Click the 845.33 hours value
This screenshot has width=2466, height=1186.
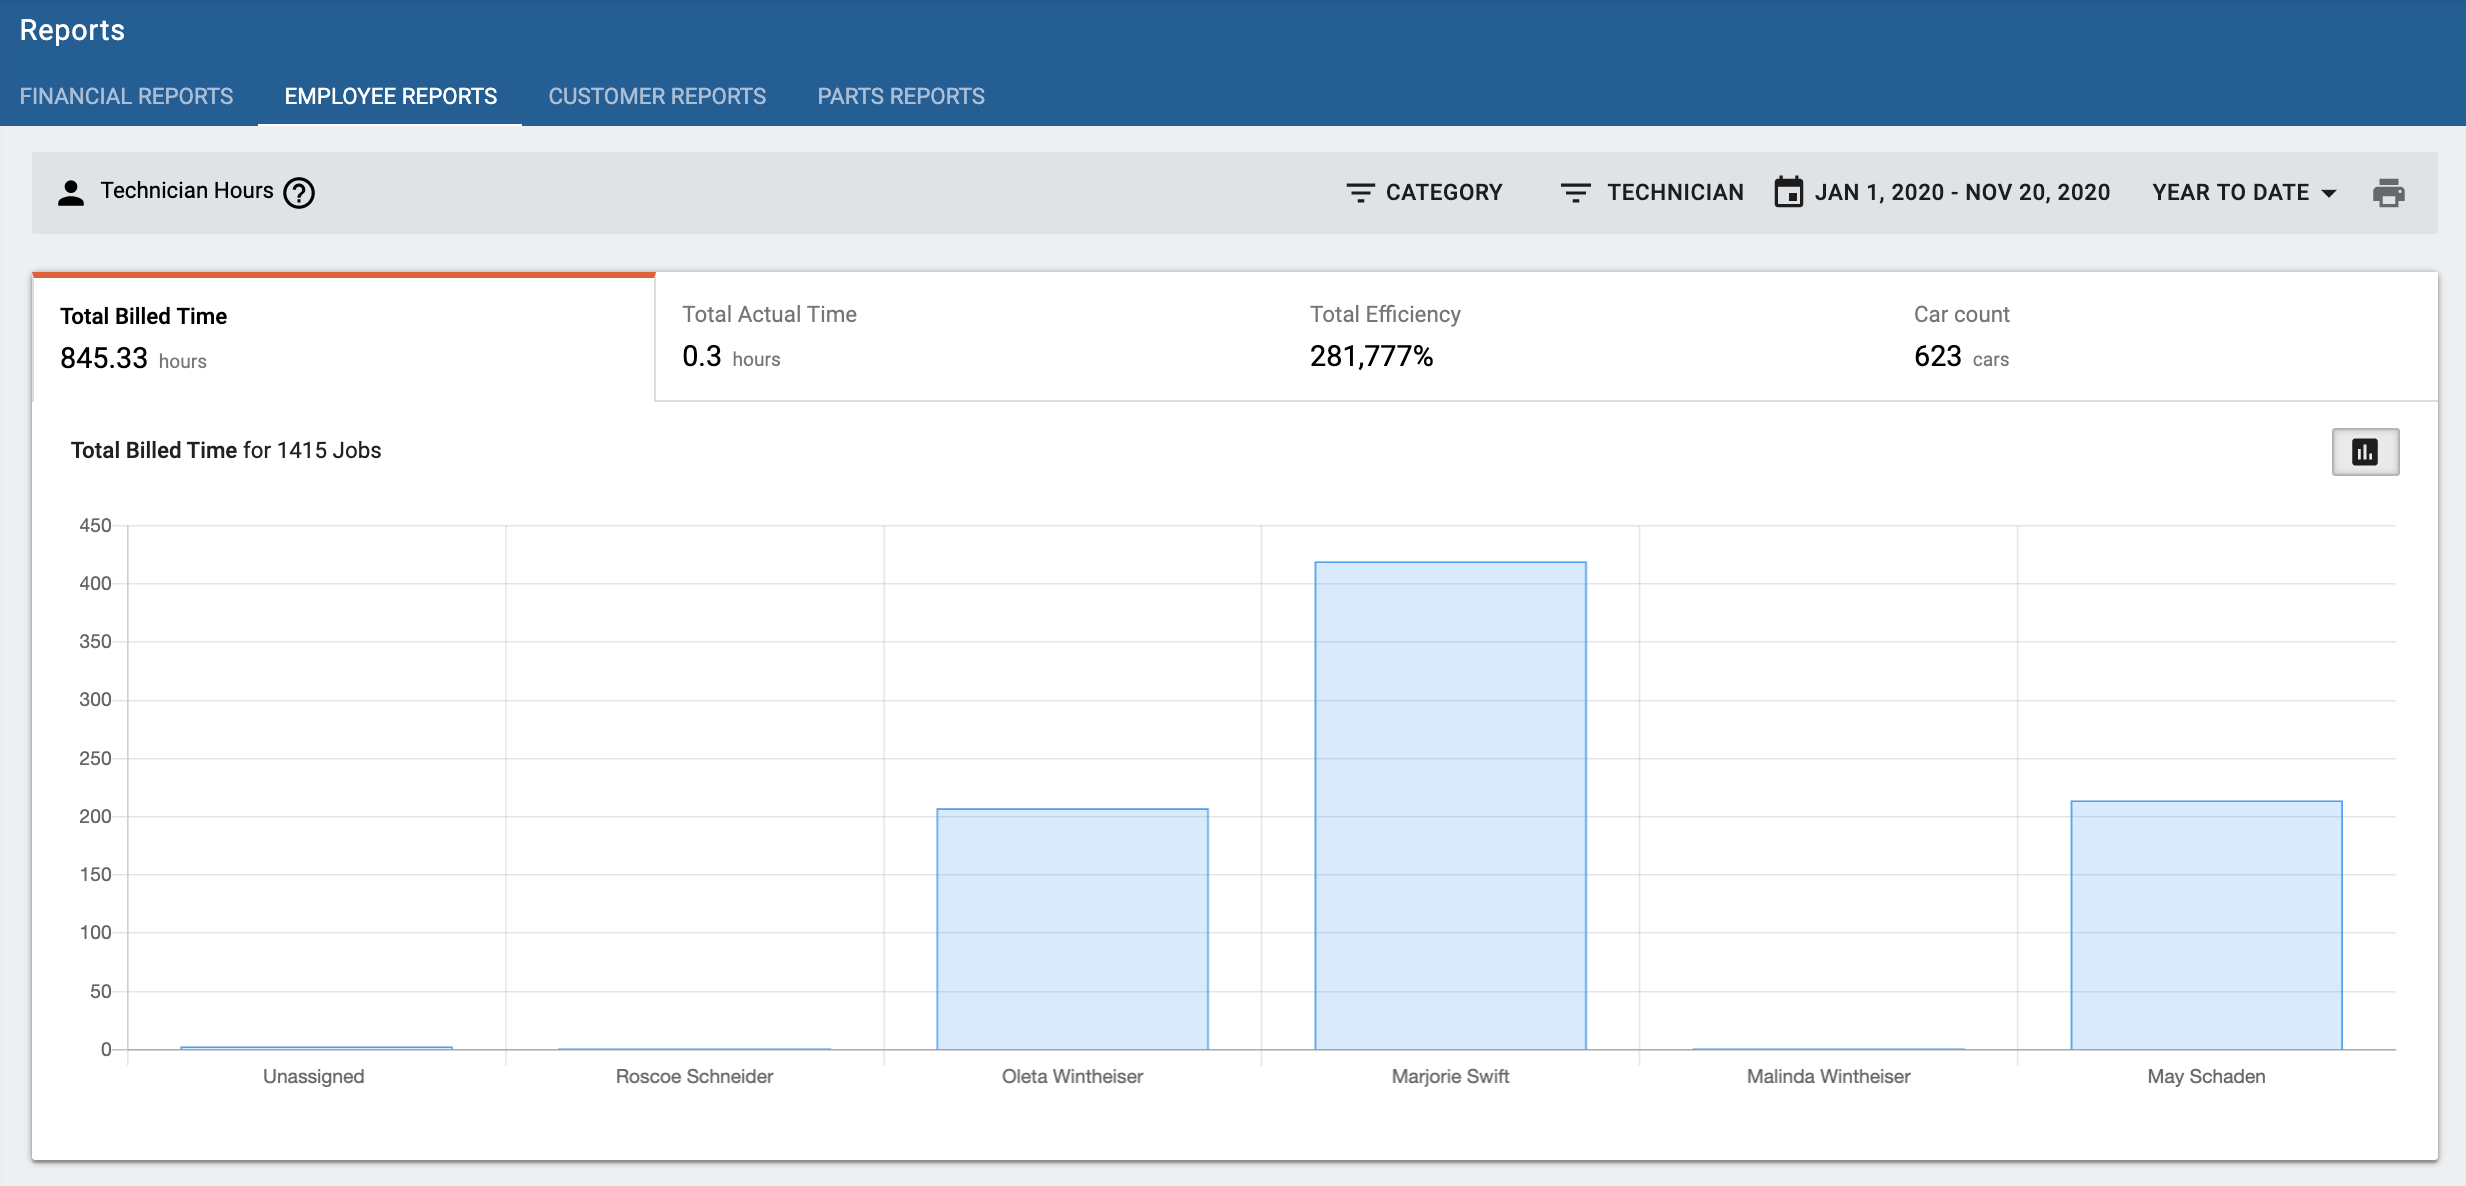click(x=133, y=358)
